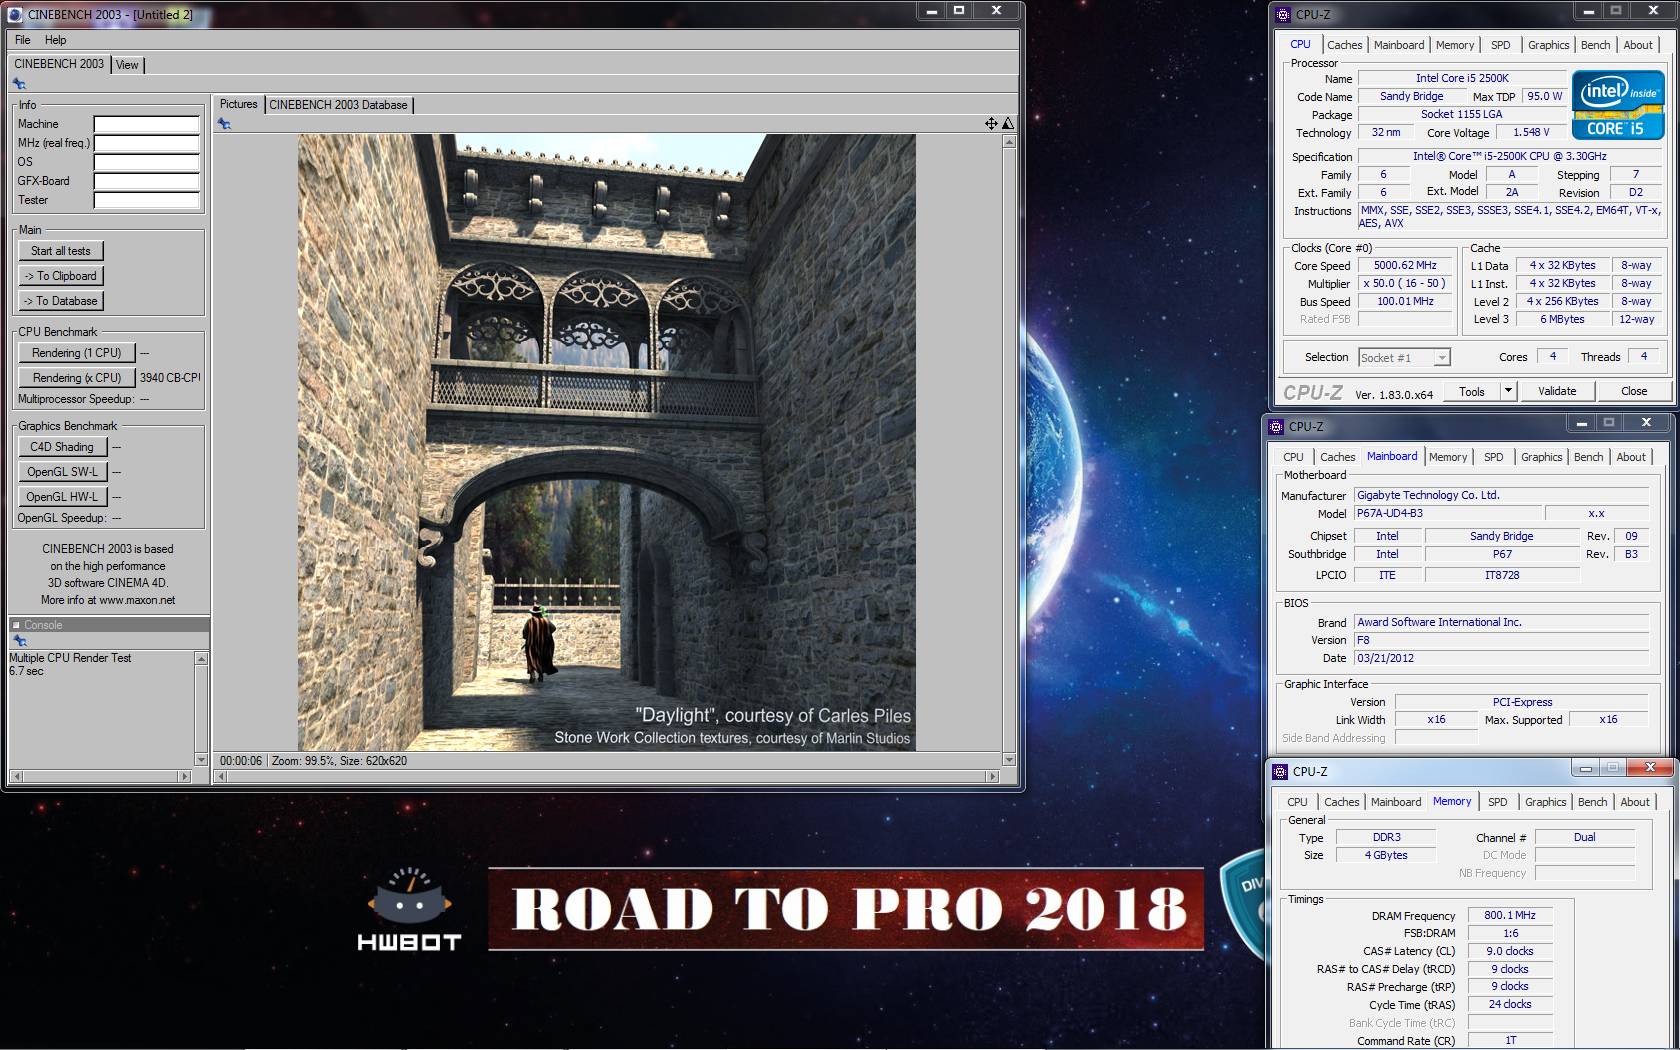This screenshot has height=1050, width=1680.
Task: Open SPD tab in the Mainboard CPU-Z window
Action: (1493, 457)
